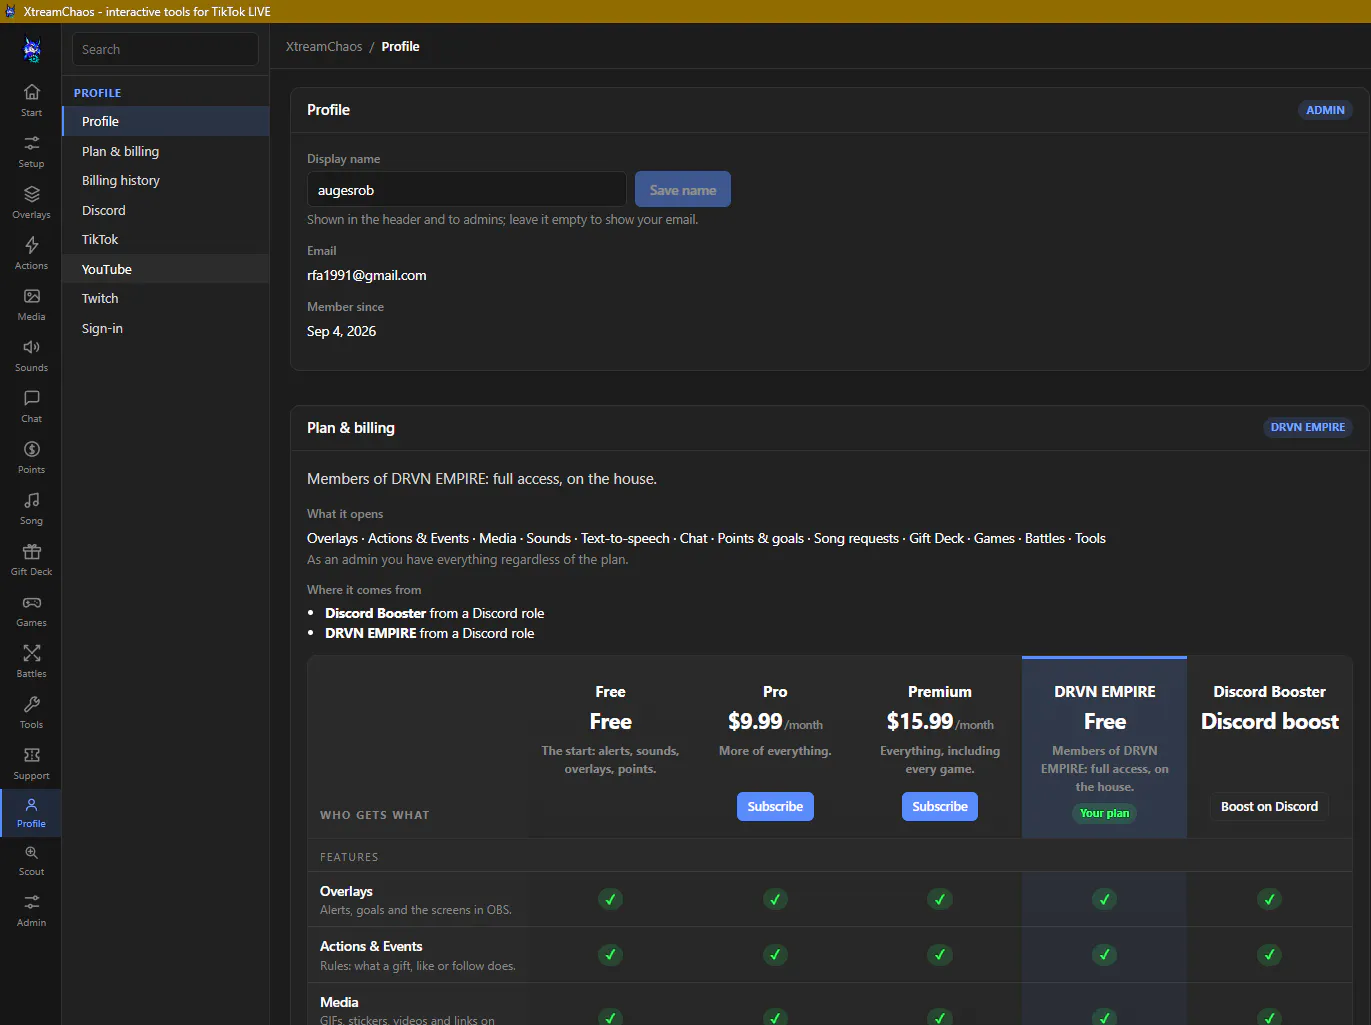Open Plan & billing in the submenu

[166, 151]
